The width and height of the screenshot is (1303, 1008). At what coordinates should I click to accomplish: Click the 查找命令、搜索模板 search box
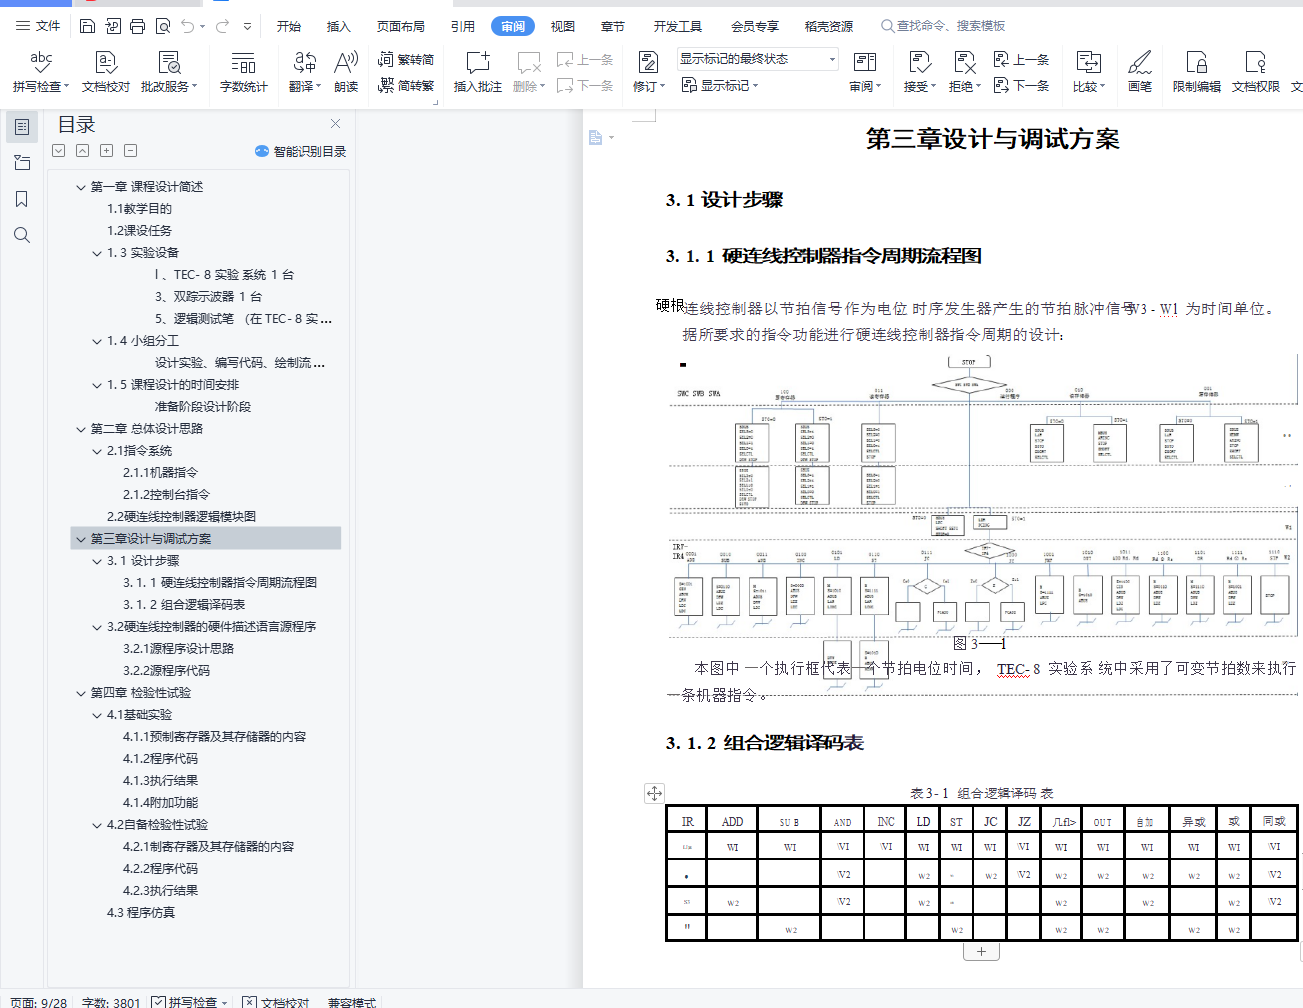click(943, 26)
